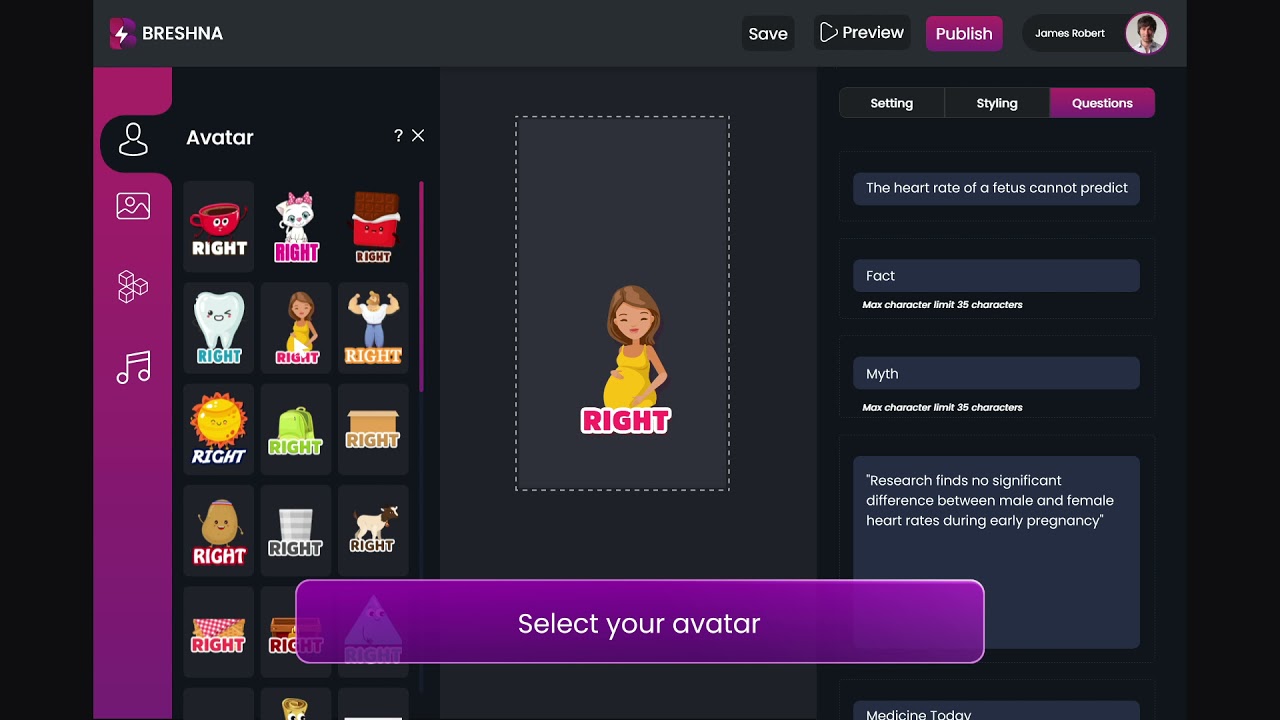Click the help question mark in Avatar panel

(x=398, y=136)
